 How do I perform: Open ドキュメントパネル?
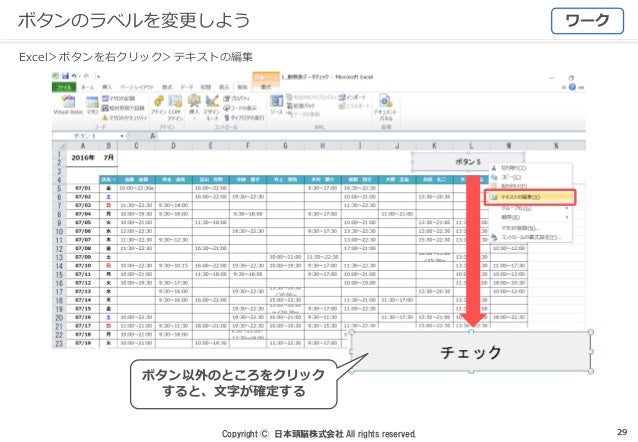pyautogui.click(x=386, y=107)
